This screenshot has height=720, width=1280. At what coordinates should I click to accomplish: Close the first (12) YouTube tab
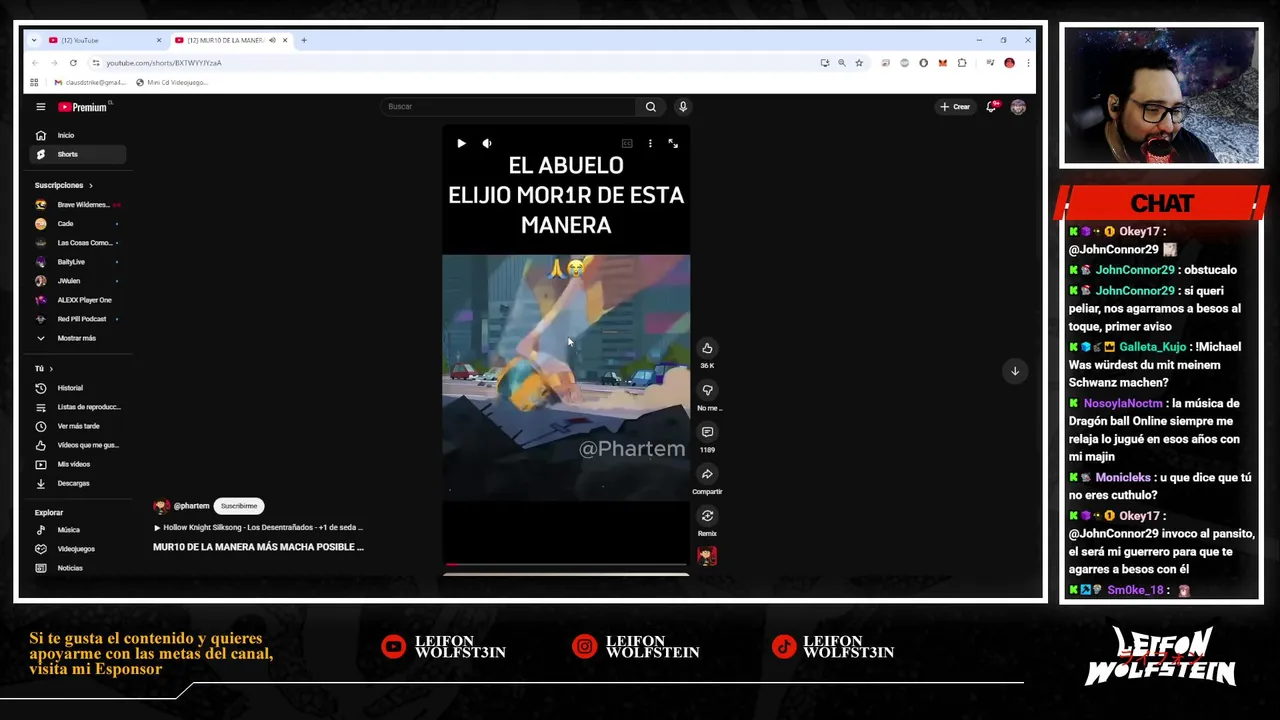(158, 40)
